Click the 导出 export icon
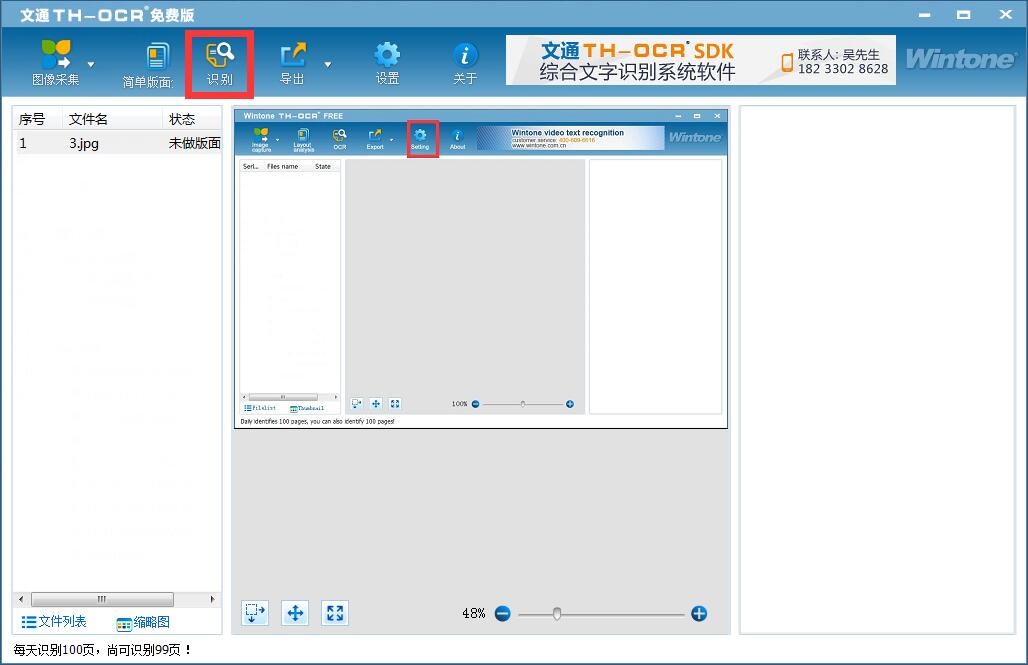 click(x=293, y=57)
